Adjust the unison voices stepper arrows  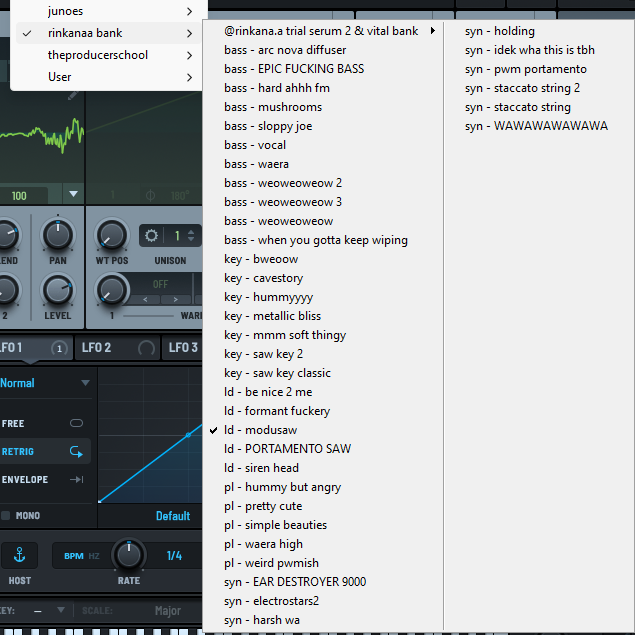click(x=191, y=236)
